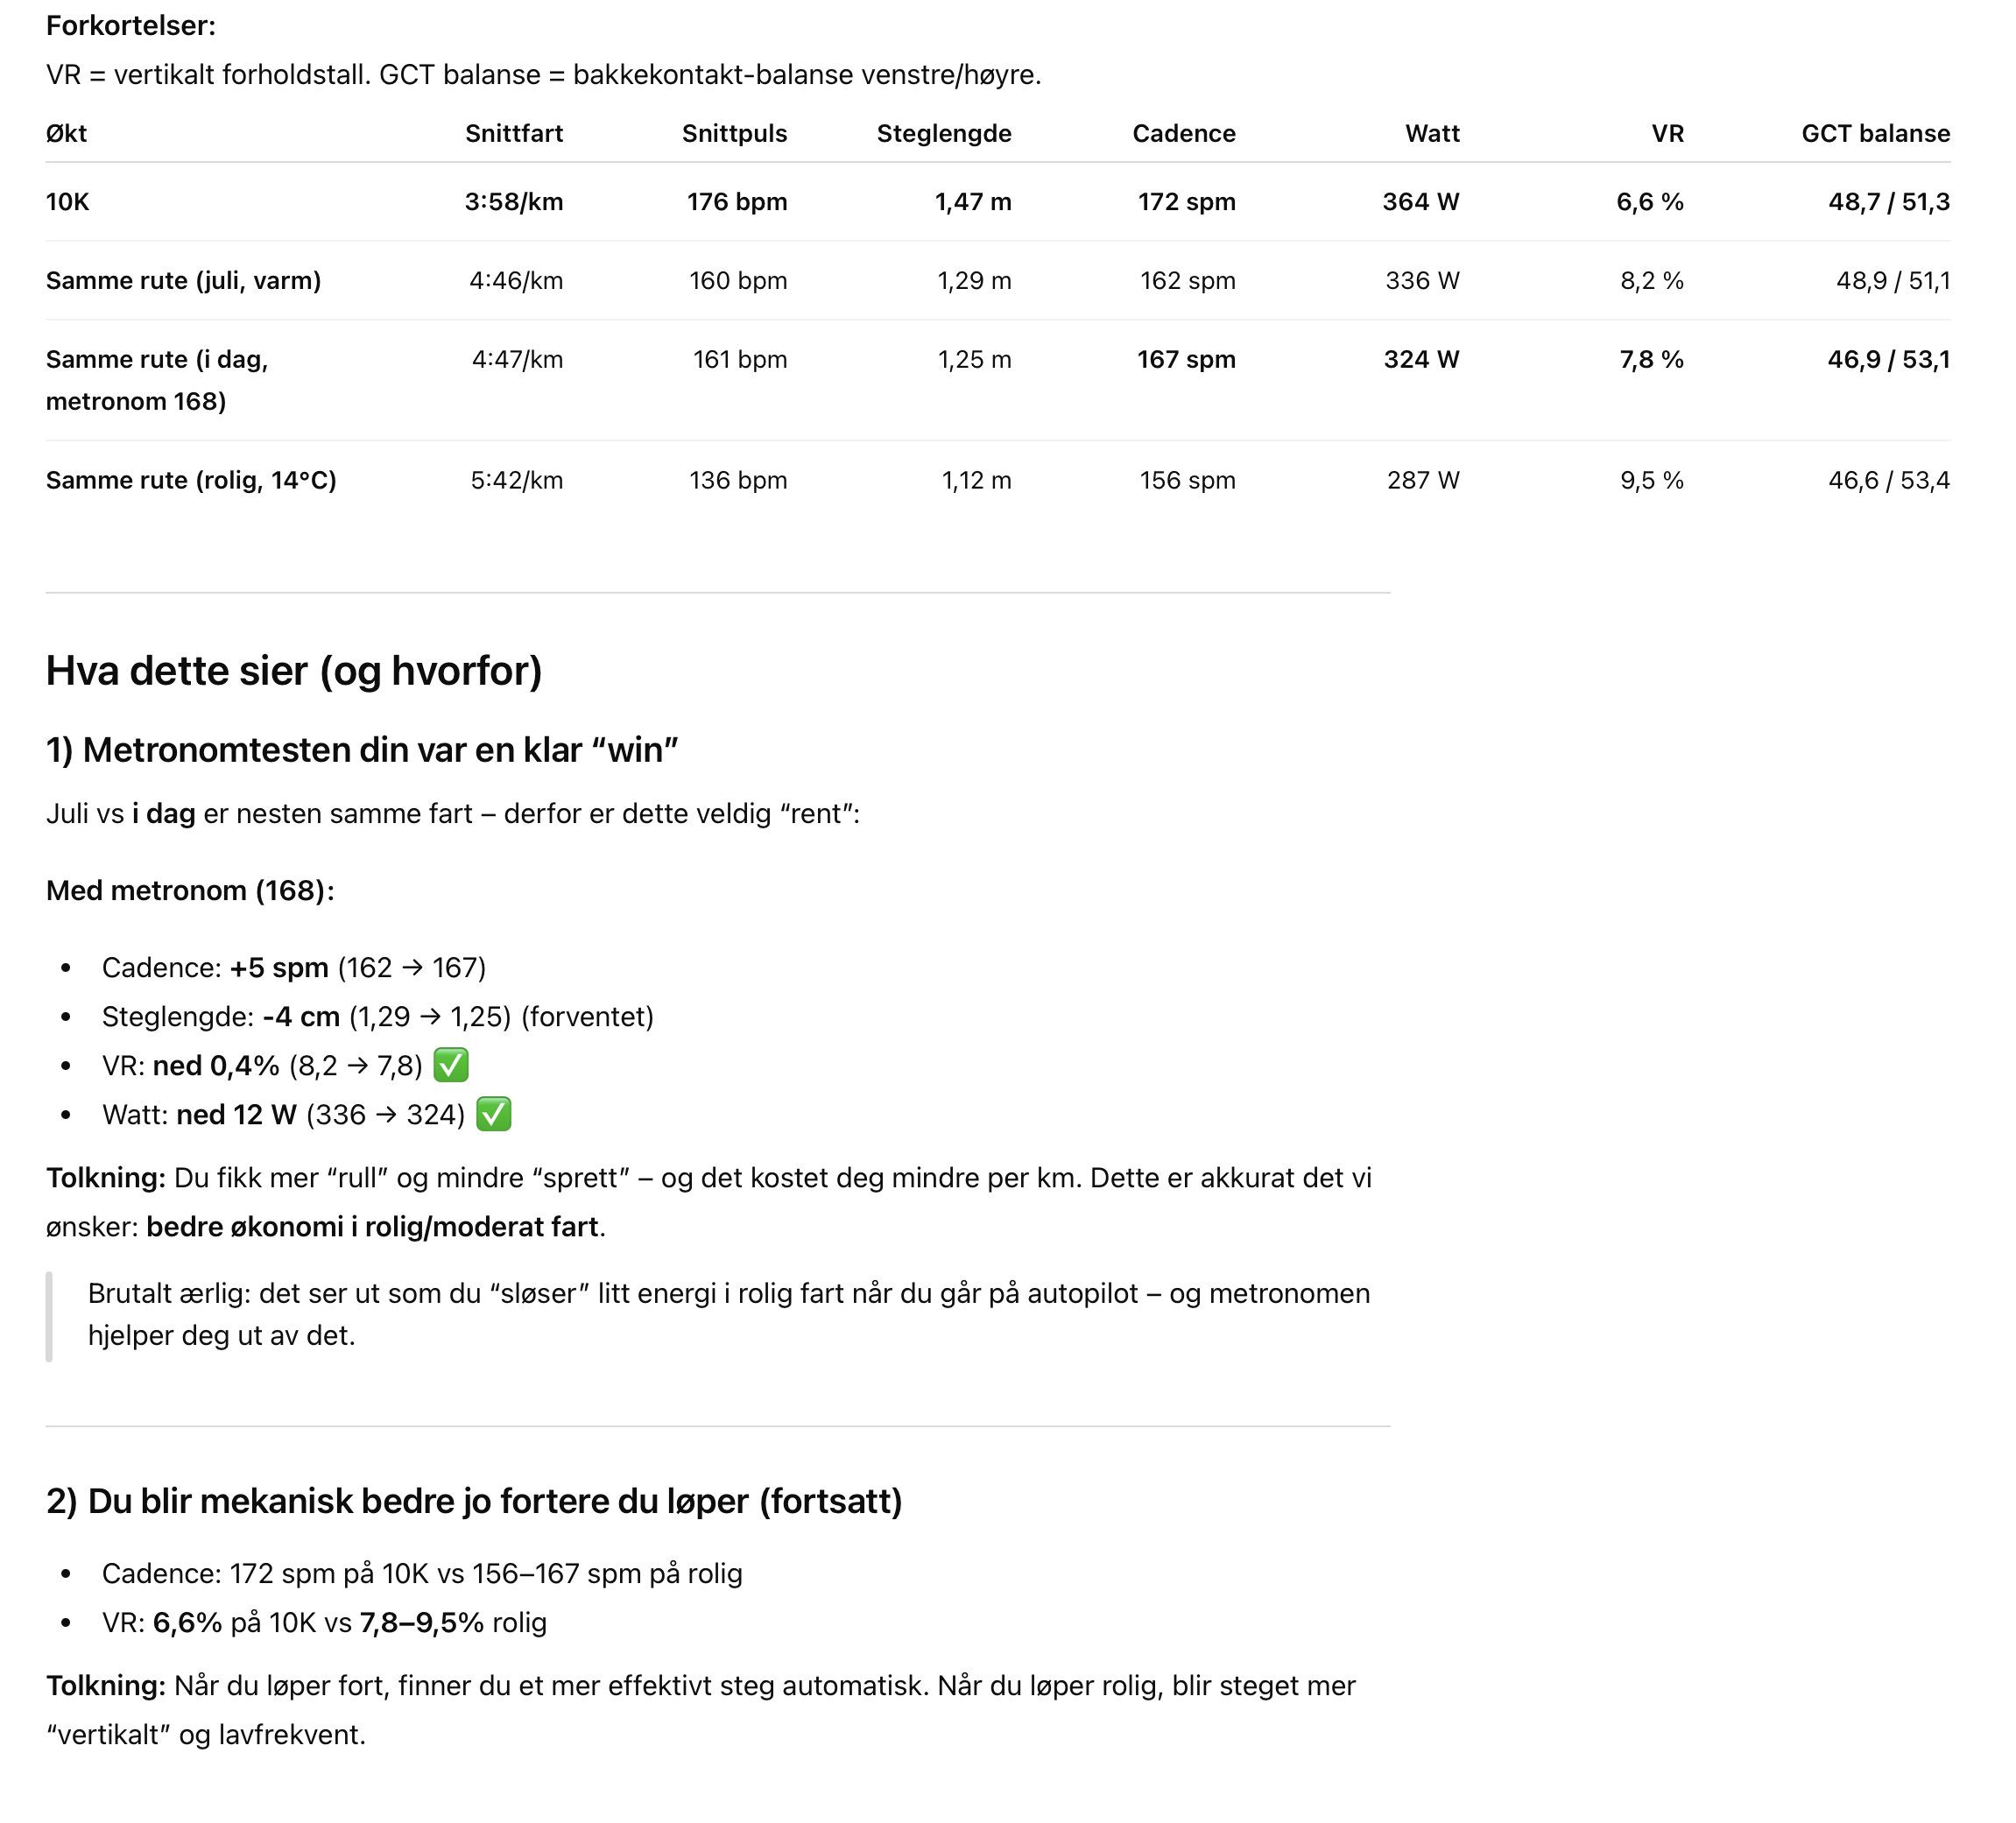Click the Snittfart column header
Screen dimensions: 2016x1823
click(513, 133)
